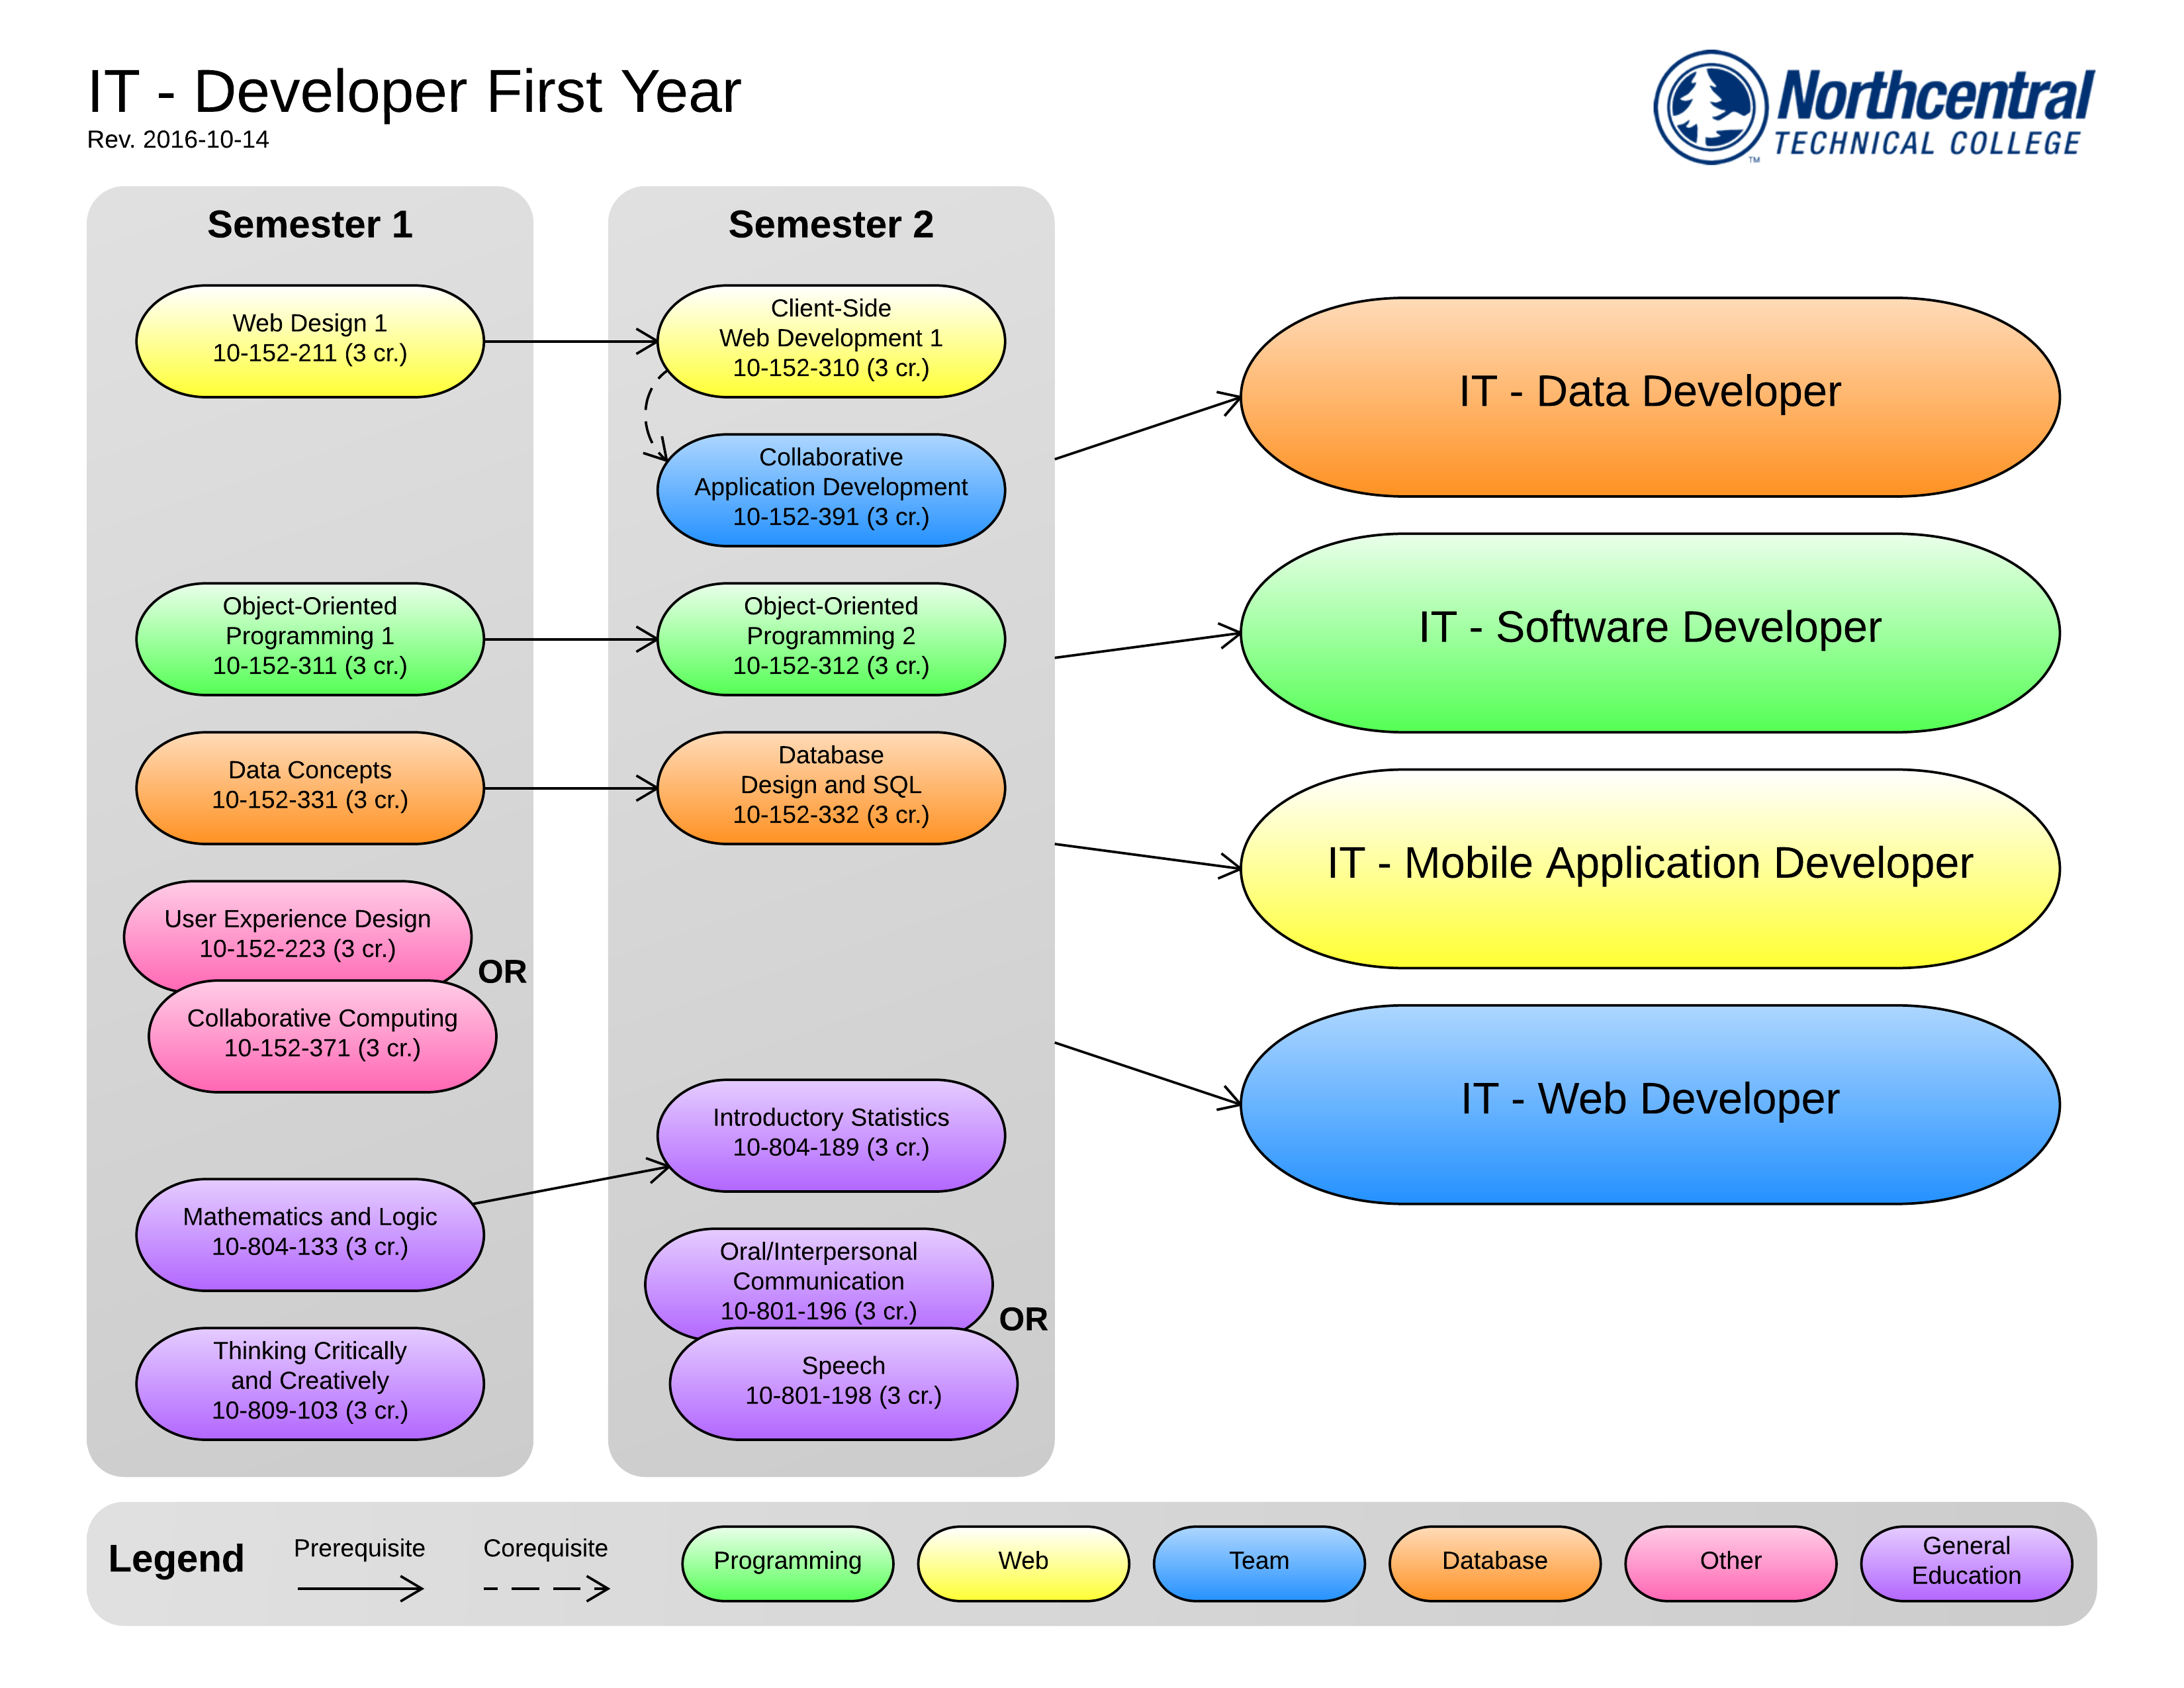The width and height of the screenshot is (2184, 1688).
Task: Click Object-Oriented Programming 1 node
Action: pos(309,638)
